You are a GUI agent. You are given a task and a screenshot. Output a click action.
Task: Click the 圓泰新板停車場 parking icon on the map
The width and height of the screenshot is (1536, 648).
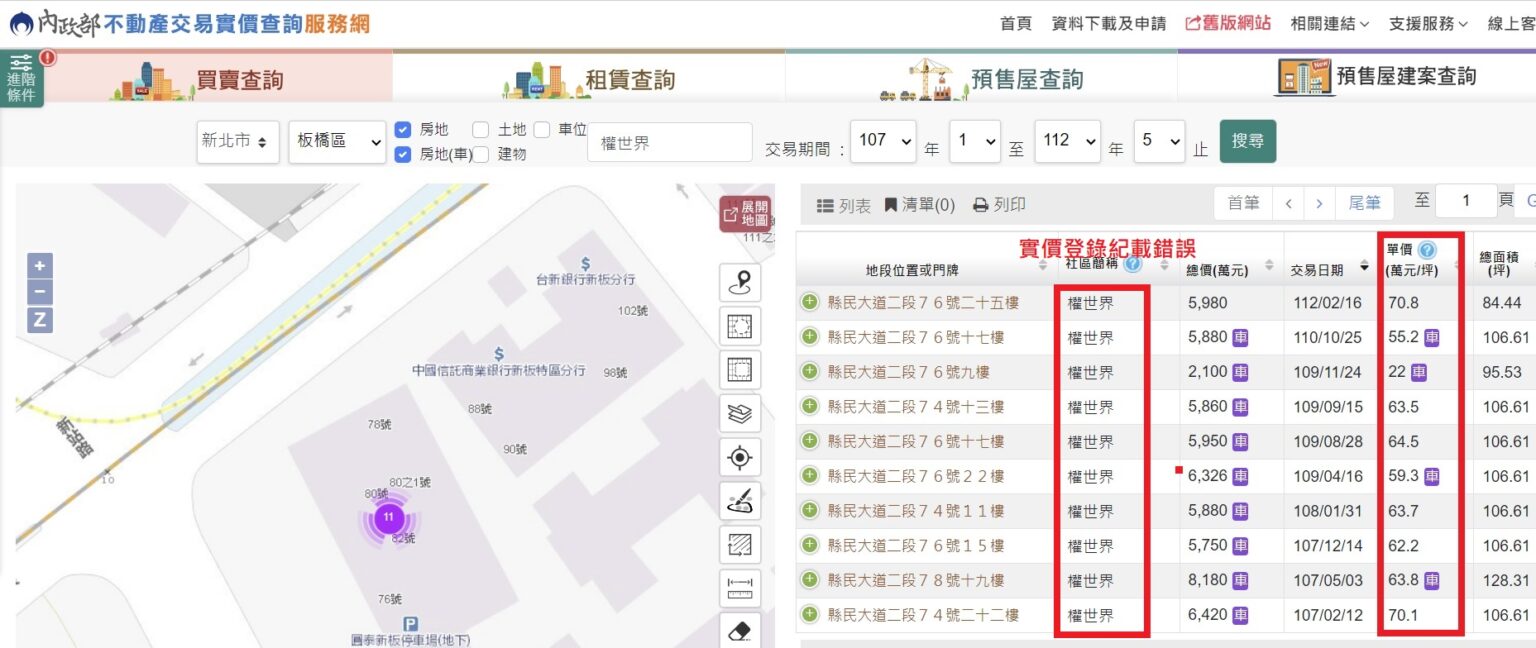410,623
